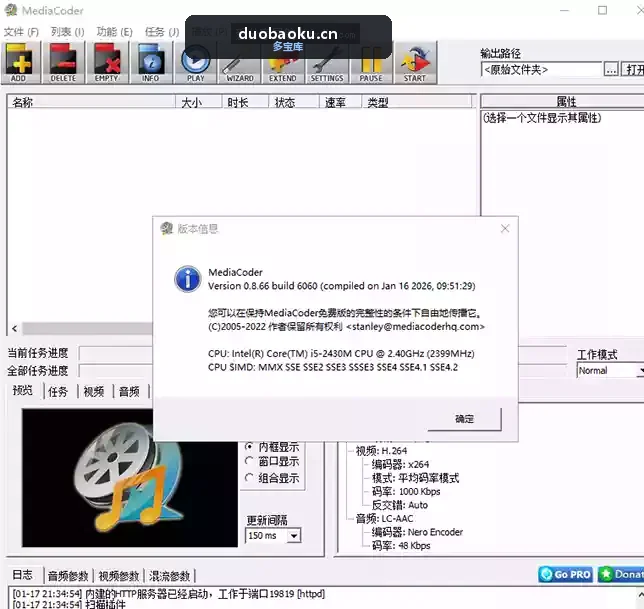This screenshot has height=609, width=644.
Task: Select the 组合显示 radio option
Action: pos(272,478)
